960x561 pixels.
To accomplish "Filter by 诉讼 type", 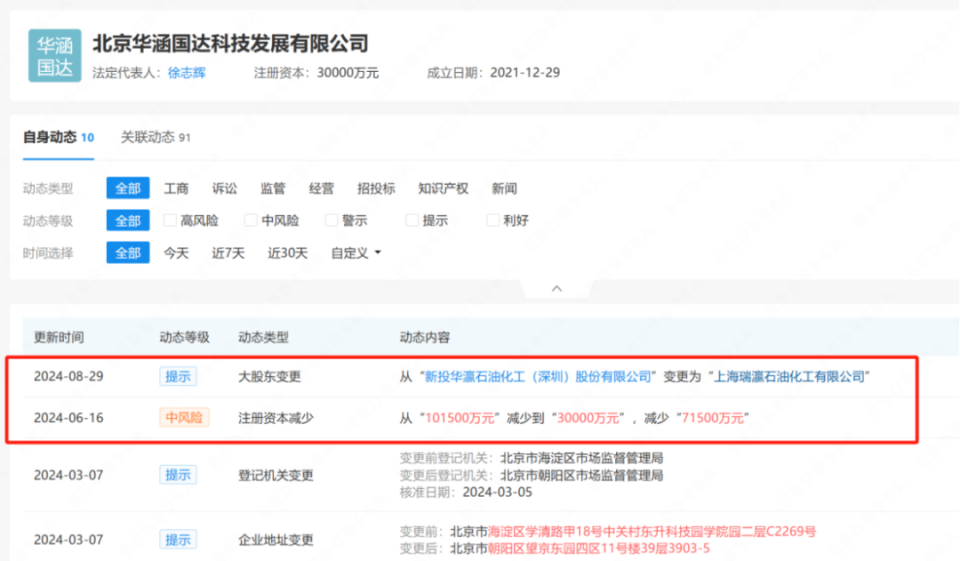I will coord(225,189).
